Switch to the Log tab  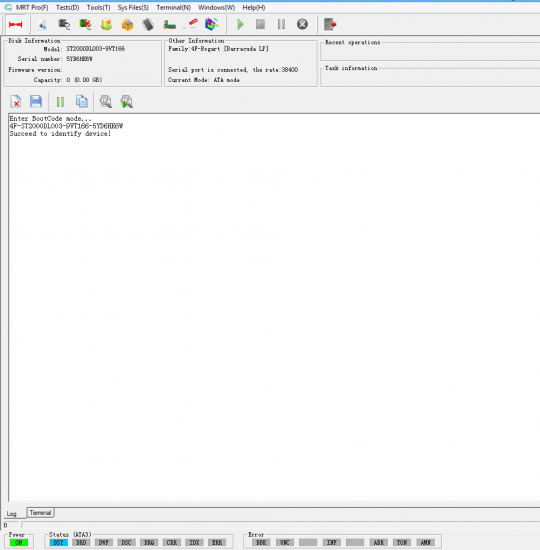point(12,514)
